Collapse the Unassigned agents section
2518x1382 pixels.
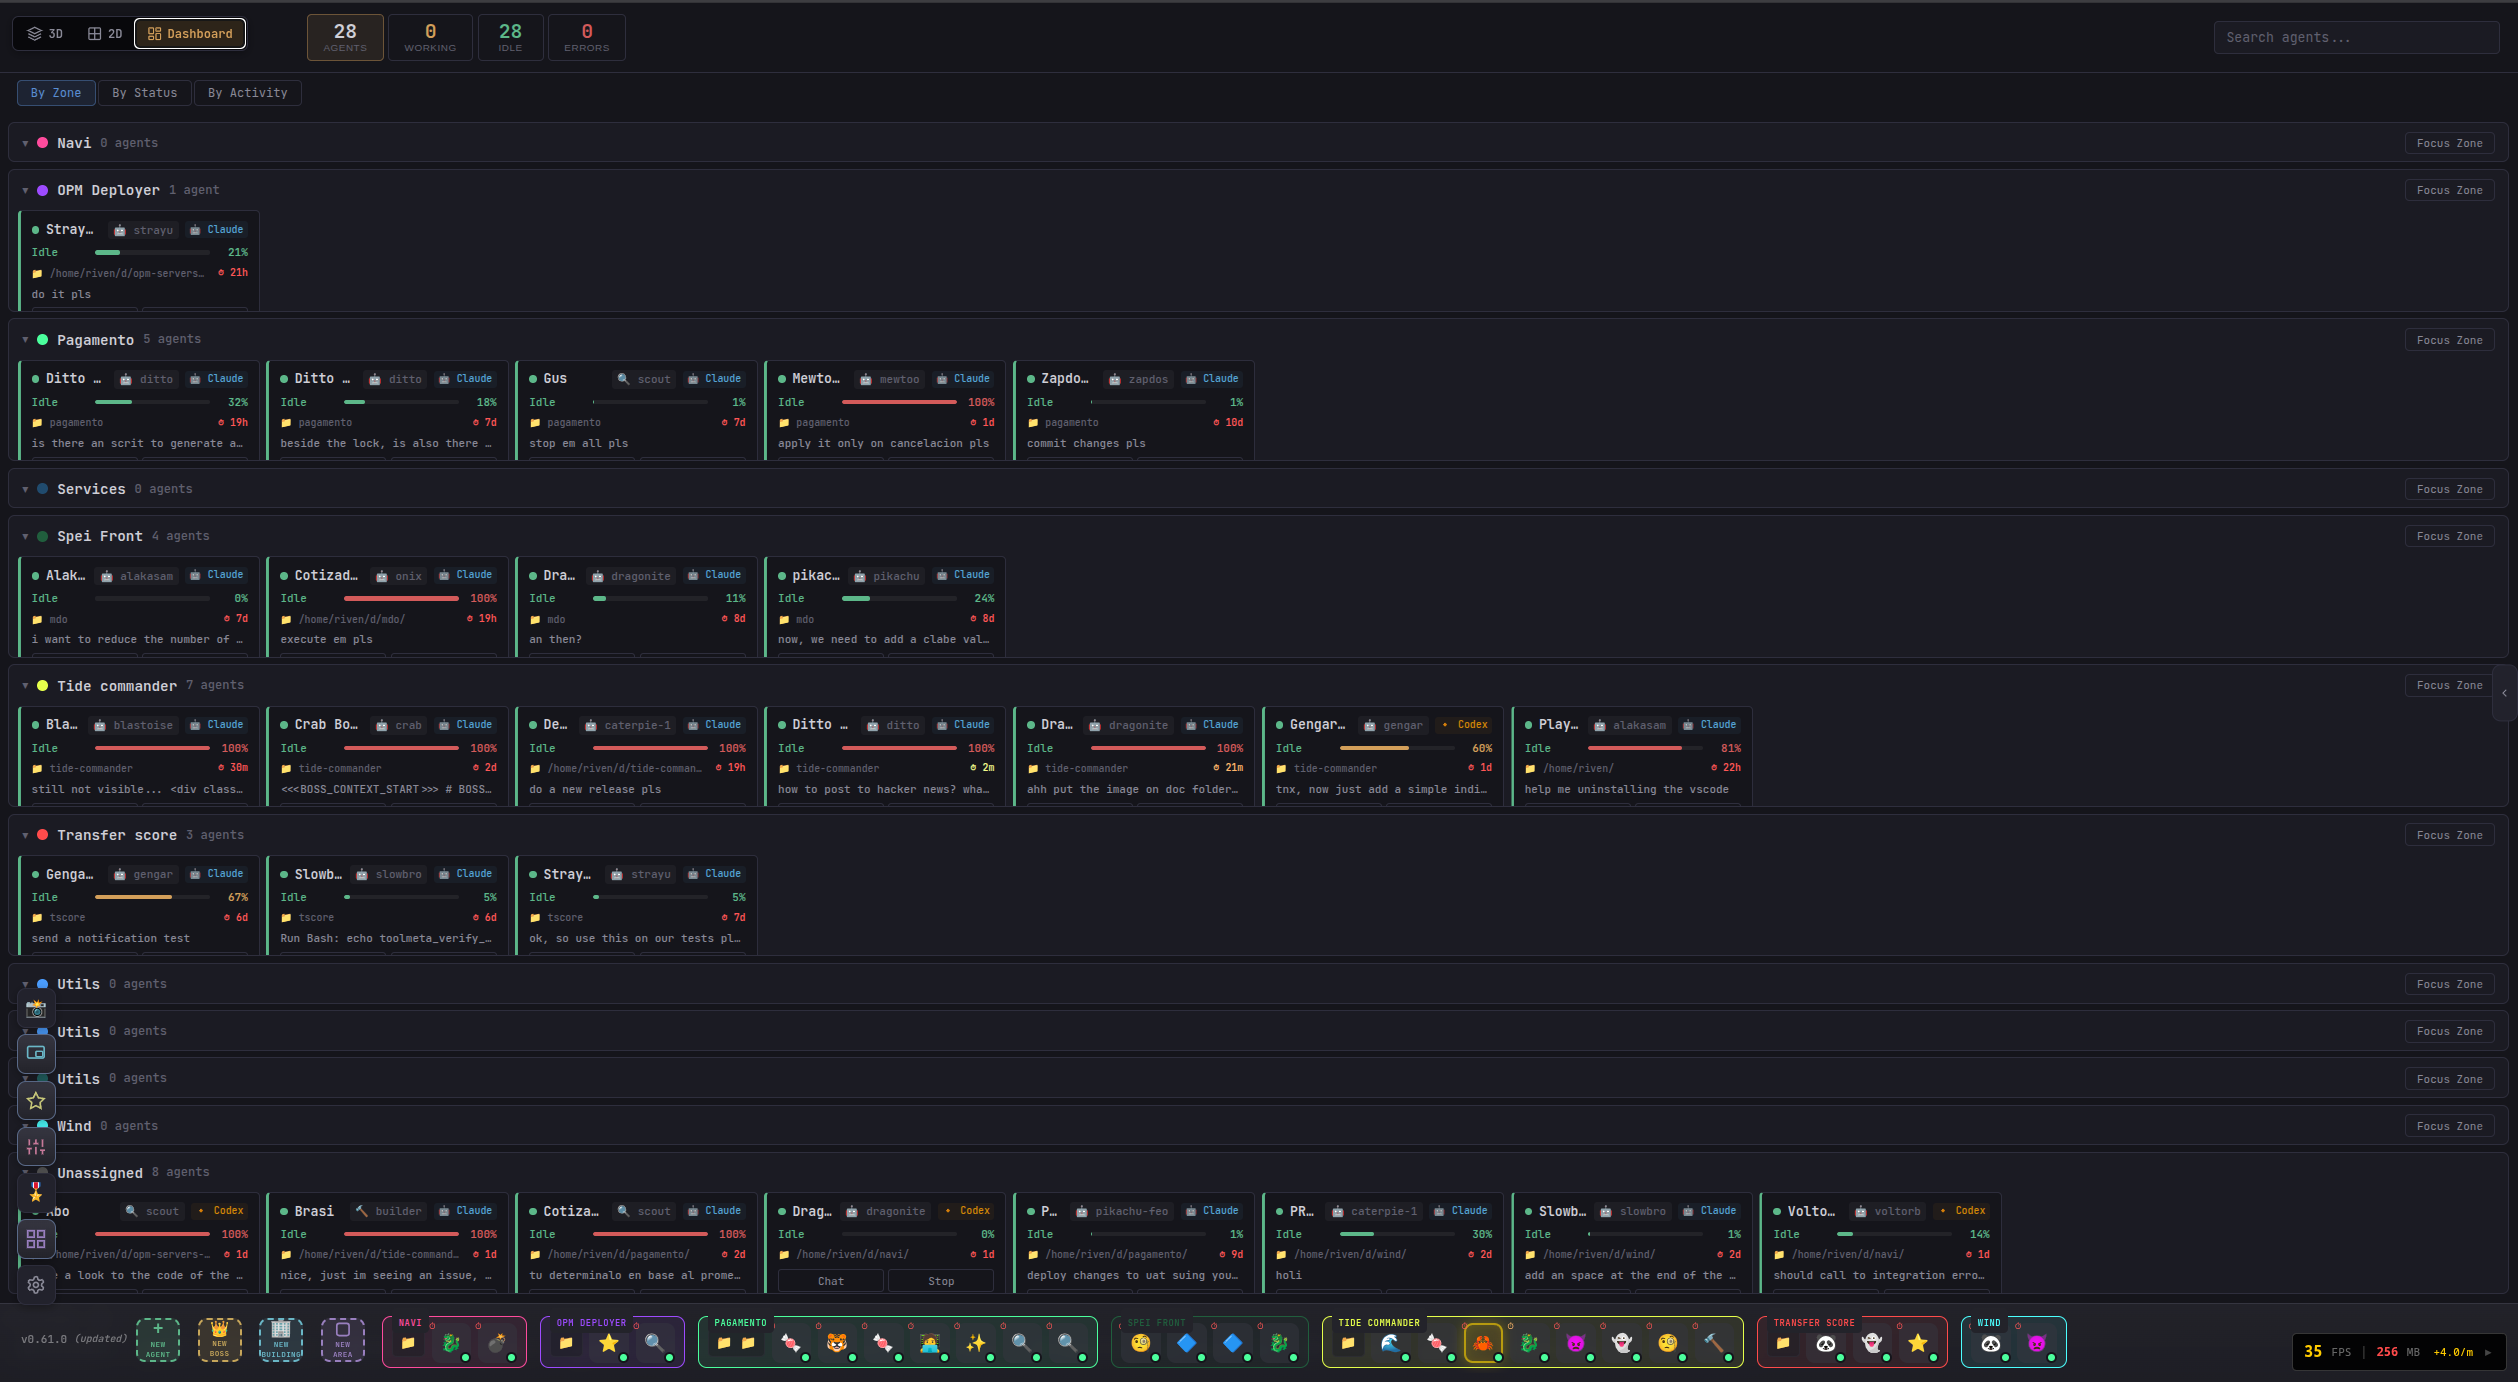coord(25,1172)
